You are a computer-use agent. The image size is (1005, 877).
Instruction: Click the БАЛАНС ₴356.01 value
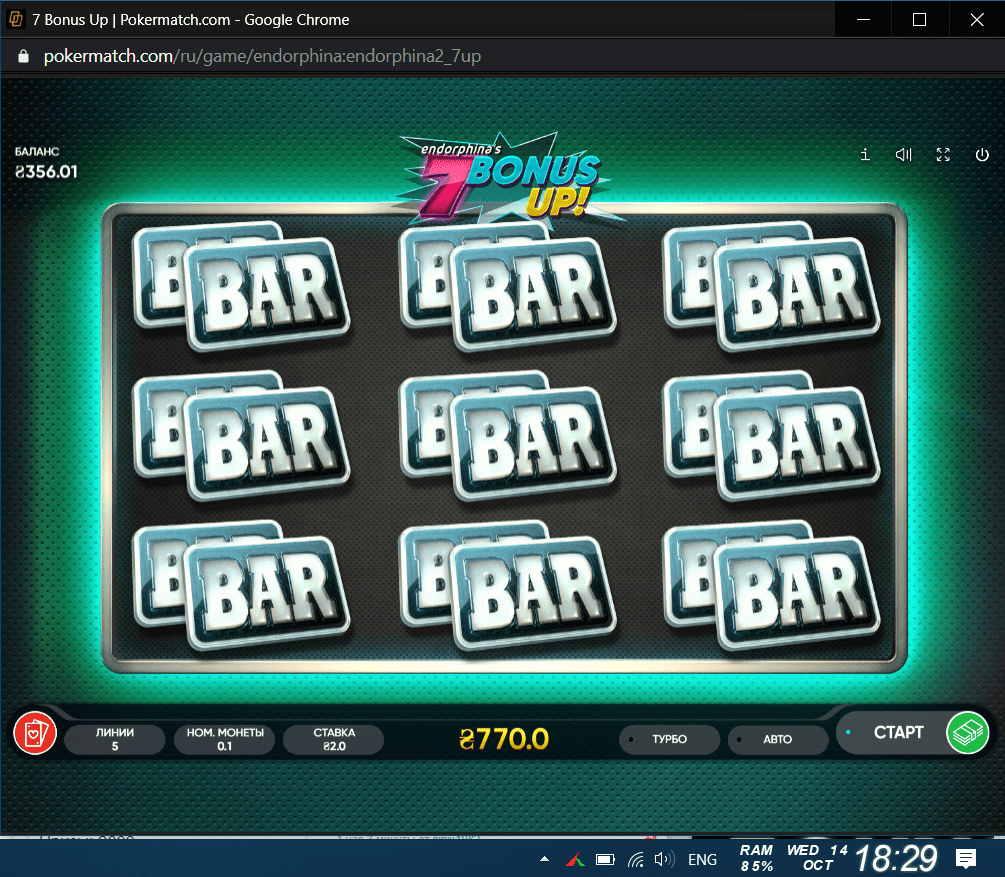(46, 171)
